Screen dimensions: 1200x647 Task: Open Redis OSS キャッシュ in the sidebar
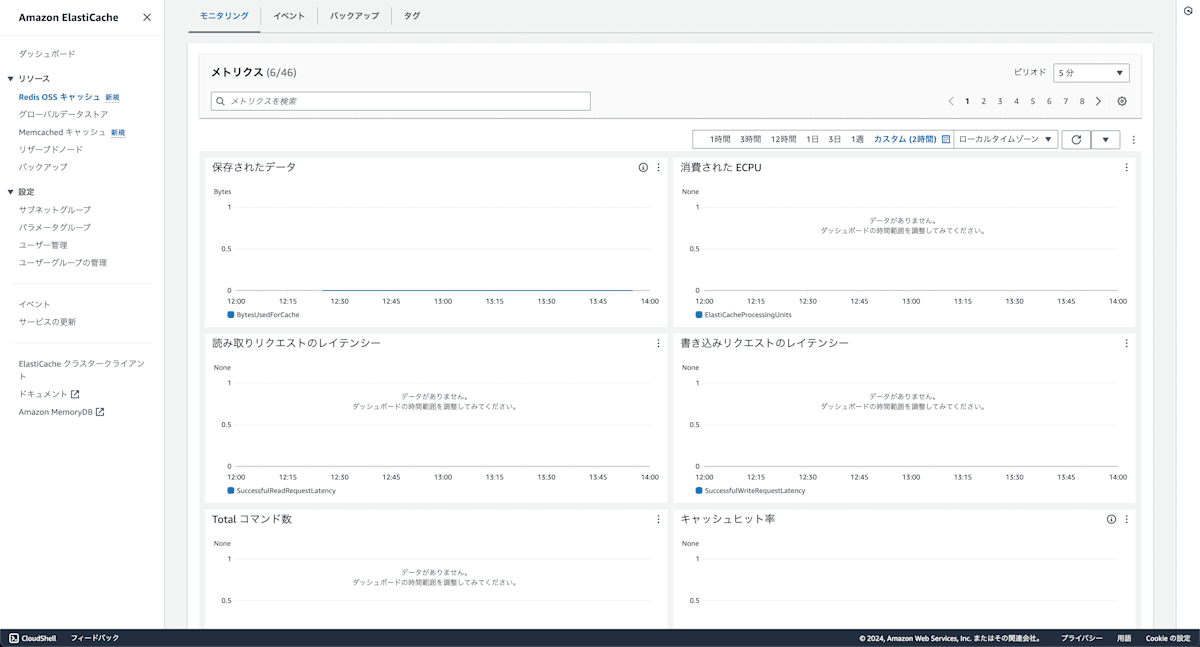coord(59,97)
